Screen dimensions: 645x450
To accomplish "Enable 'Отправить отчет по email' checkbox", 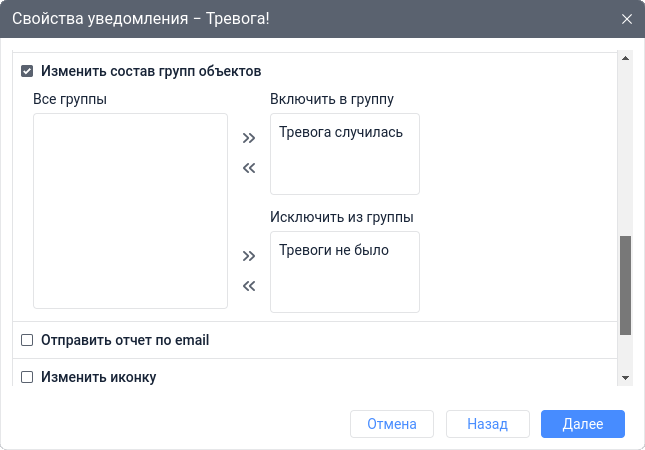I will [x=27, y=340].
